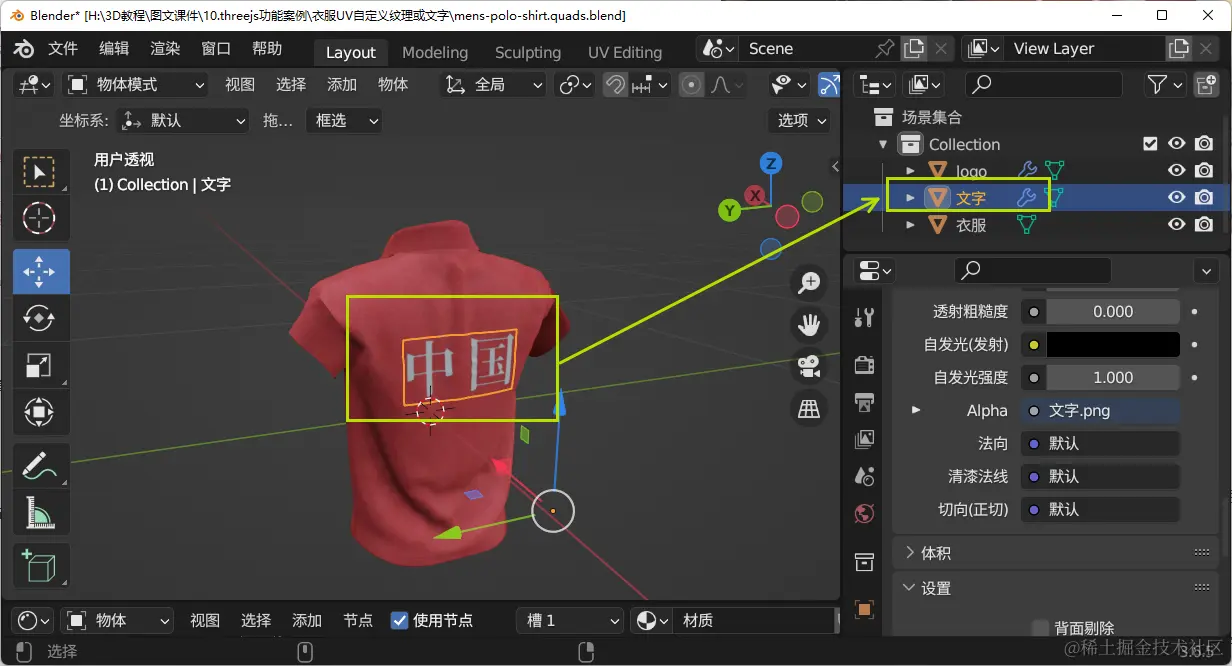The width and height of the screenshot is (1232, 666).
Task: Click the 自发光(发射) black color swatch
Action: click(1112, 345)
